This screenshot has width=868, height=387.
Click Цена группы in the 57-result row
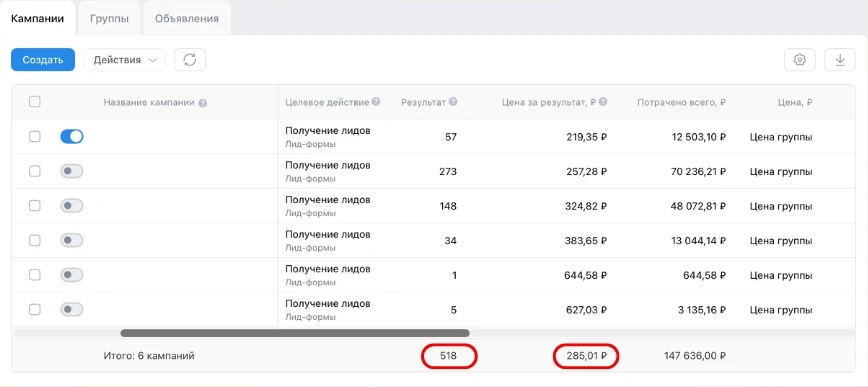[x=781, y=137]
